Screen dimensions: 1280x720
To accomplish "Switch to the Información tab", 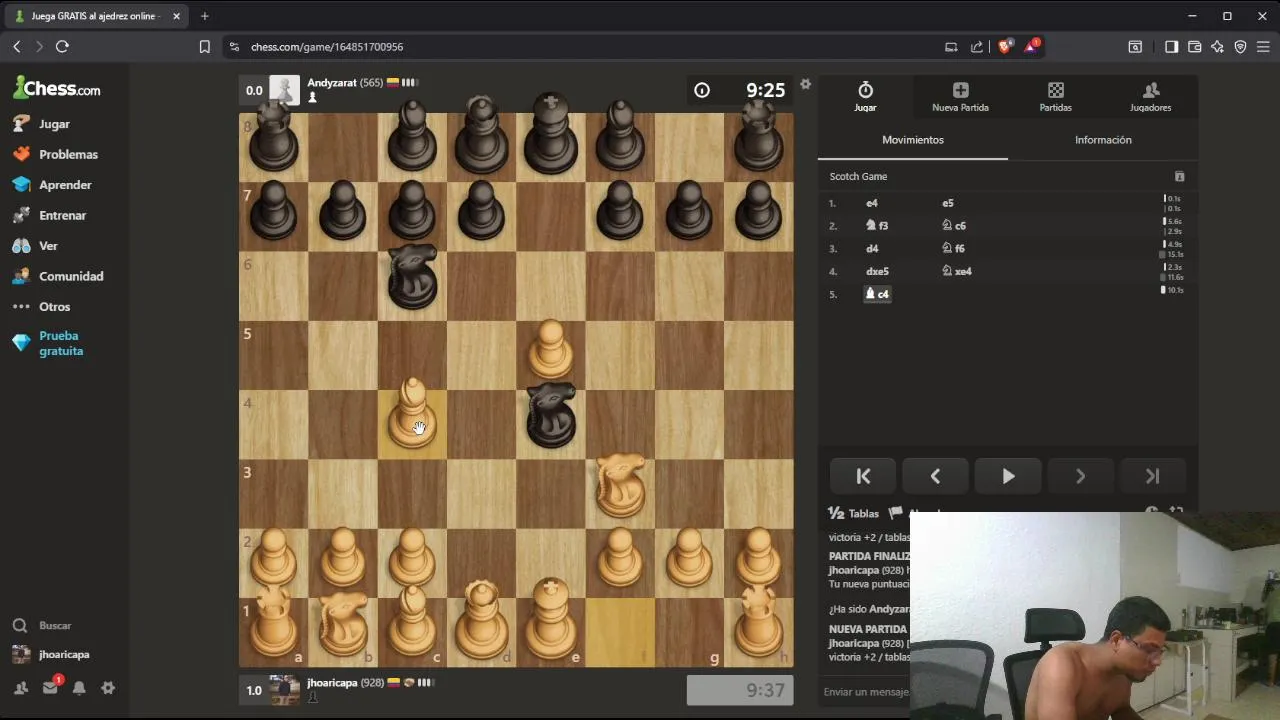I will (1103, 140).
